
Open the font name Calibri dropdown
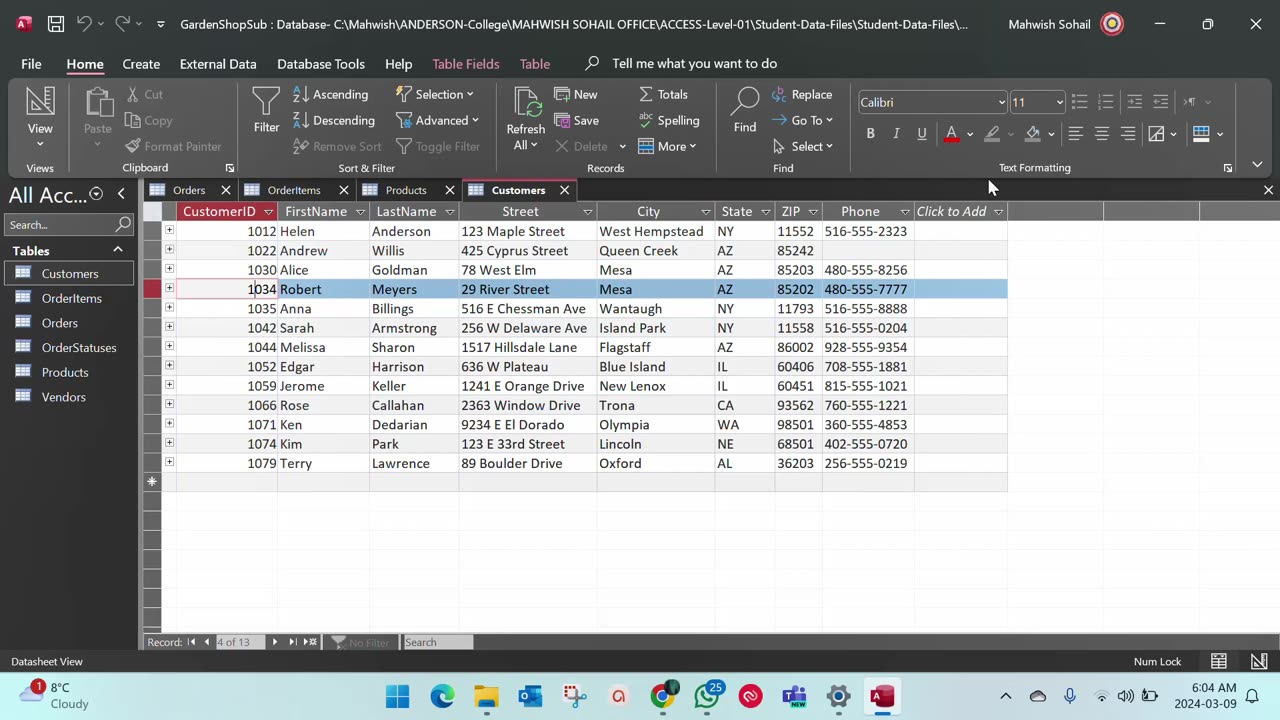tap(1001, 102)
